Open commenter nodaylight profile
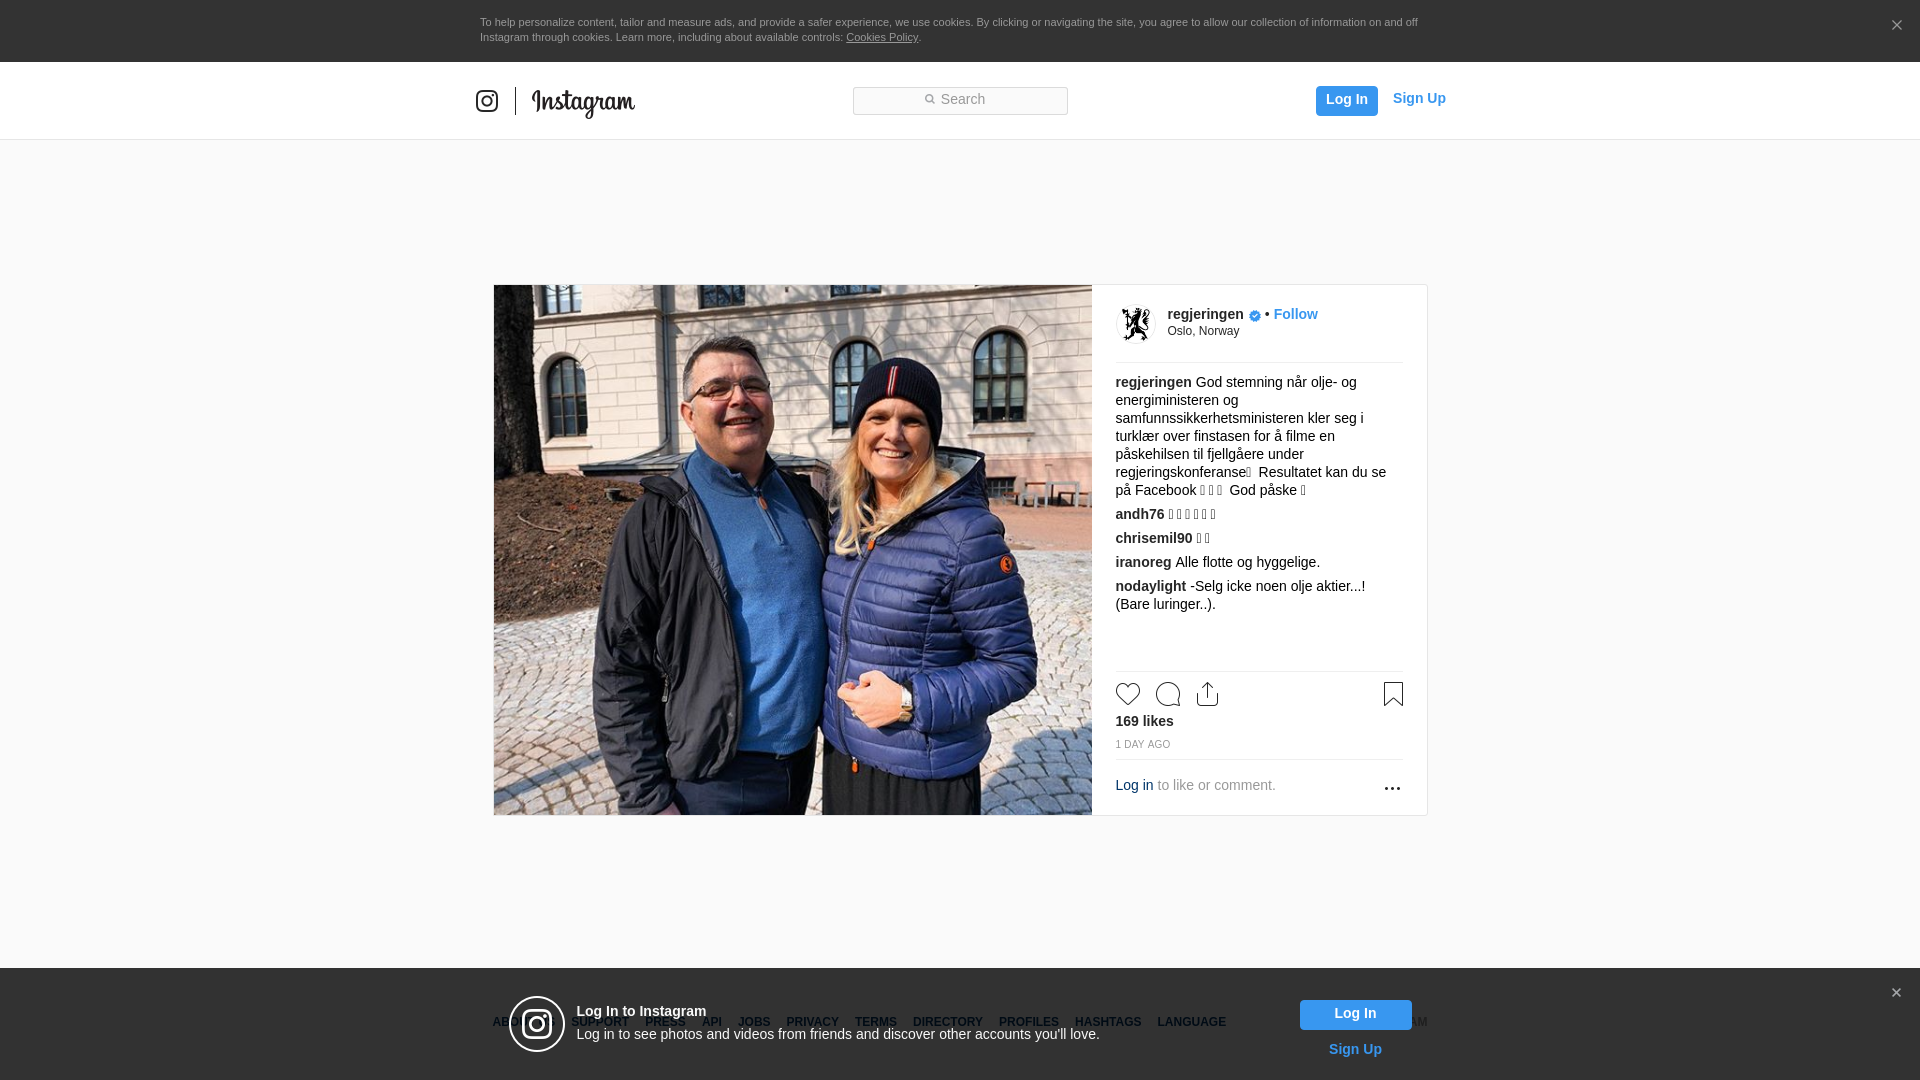 [1151, 586]
